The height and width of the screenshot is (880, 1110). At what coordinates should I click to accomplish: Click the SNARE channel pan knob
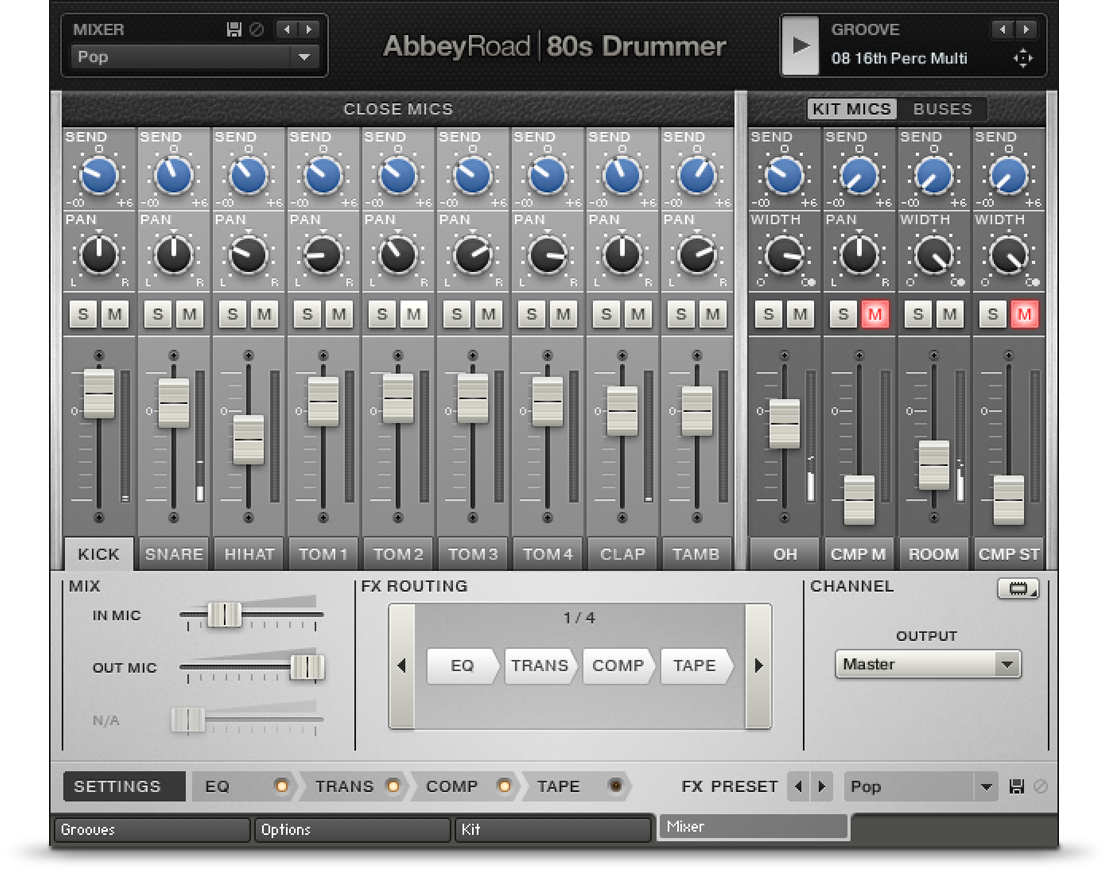pyautogui.click(x=173, y=255)
